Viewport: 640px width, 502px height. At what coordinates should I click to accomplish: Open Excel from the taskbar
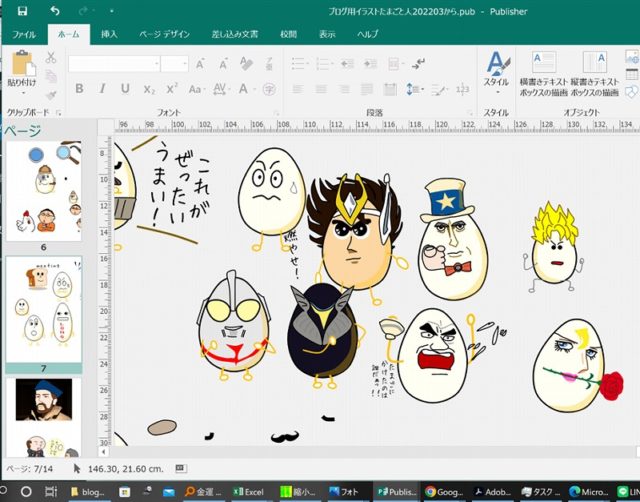pyautogui.click(x=248, y=492)
